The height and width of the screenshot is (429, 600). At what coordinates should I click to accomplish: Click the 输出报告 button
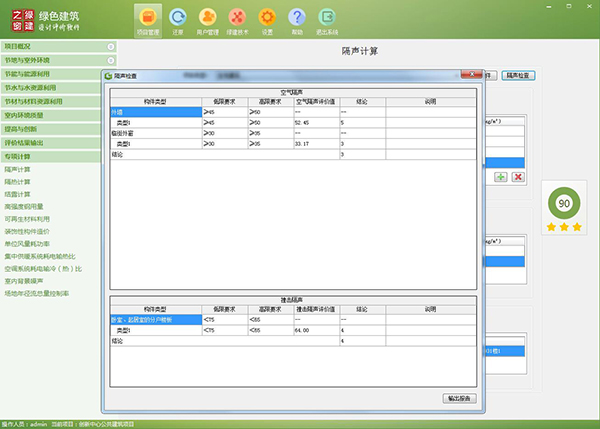[459, 399]
